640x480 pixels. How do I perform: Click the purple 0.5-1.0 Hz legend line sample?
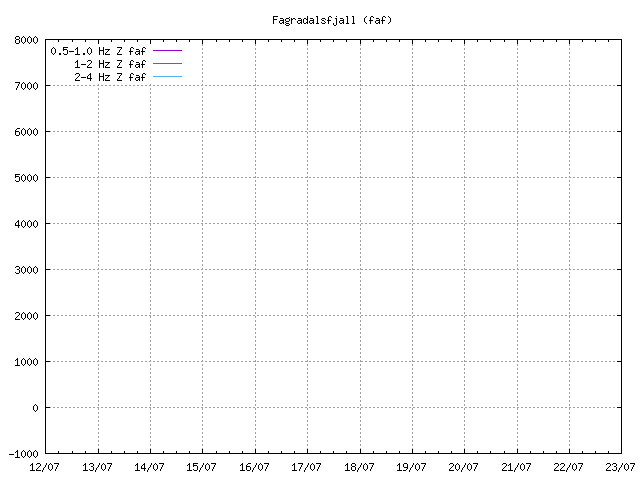coord(167,50)
